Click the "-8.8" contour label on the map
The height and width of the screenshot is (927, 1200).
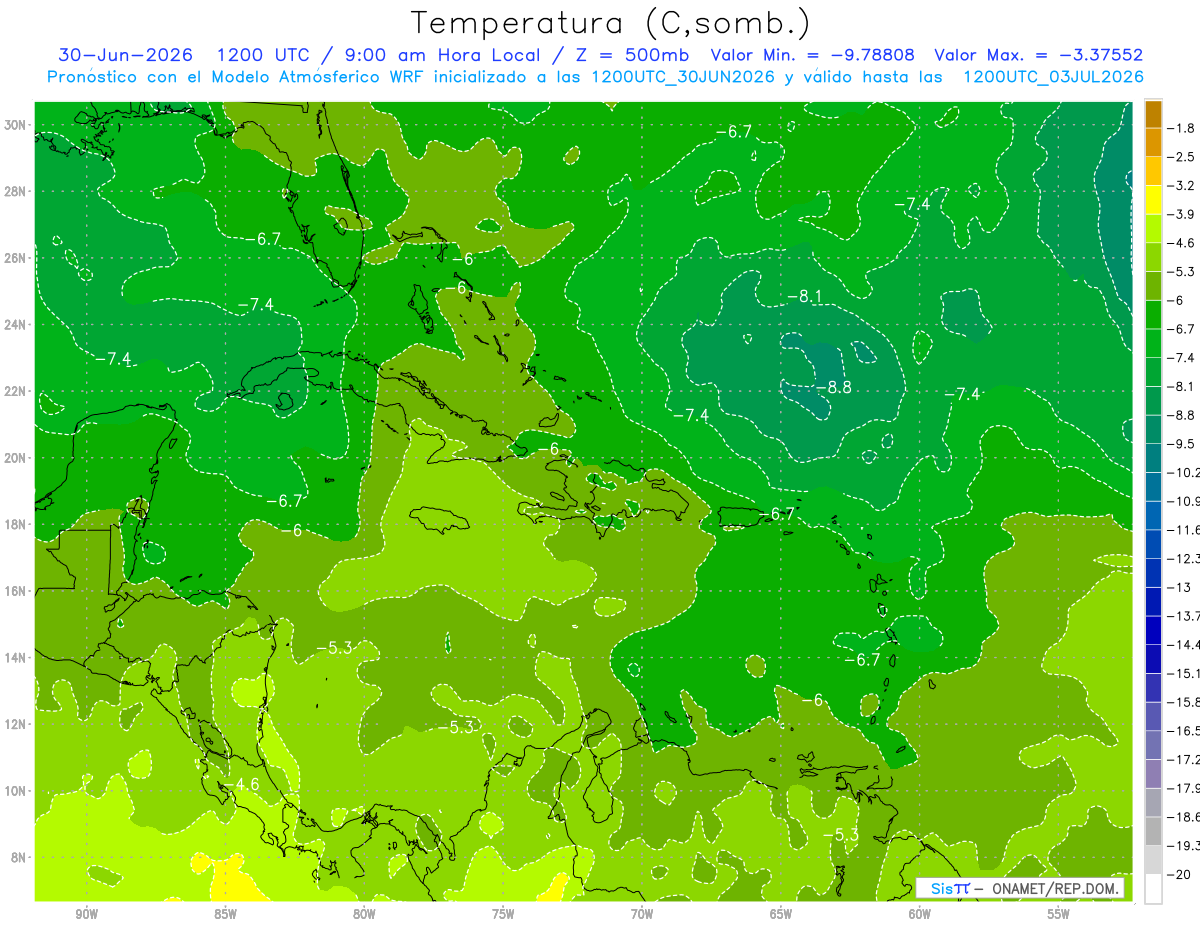pyautogui.click(x=832, y=387)
